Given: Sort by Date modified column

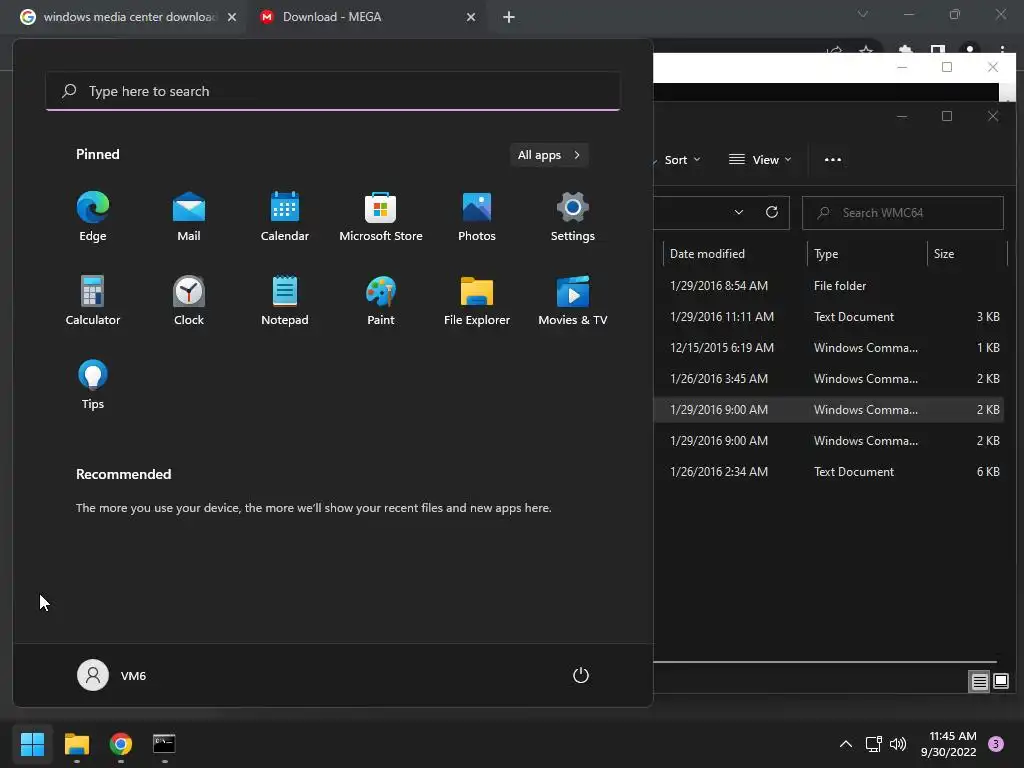Looking at the screenshot, I should (734, 253).
